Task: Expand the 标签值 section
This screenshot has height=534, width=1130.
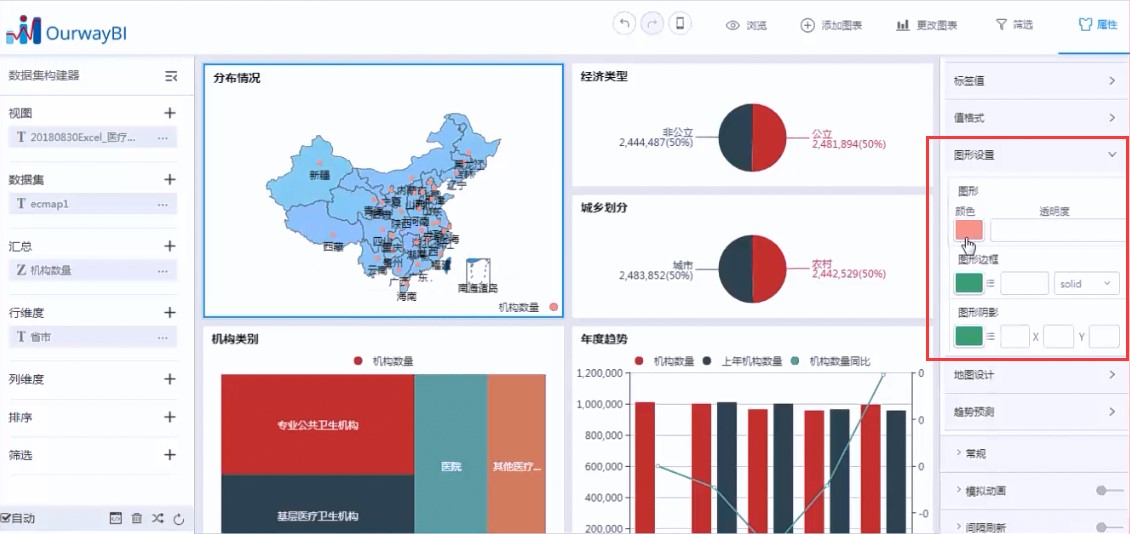Action: click(x=1035, y=81)
